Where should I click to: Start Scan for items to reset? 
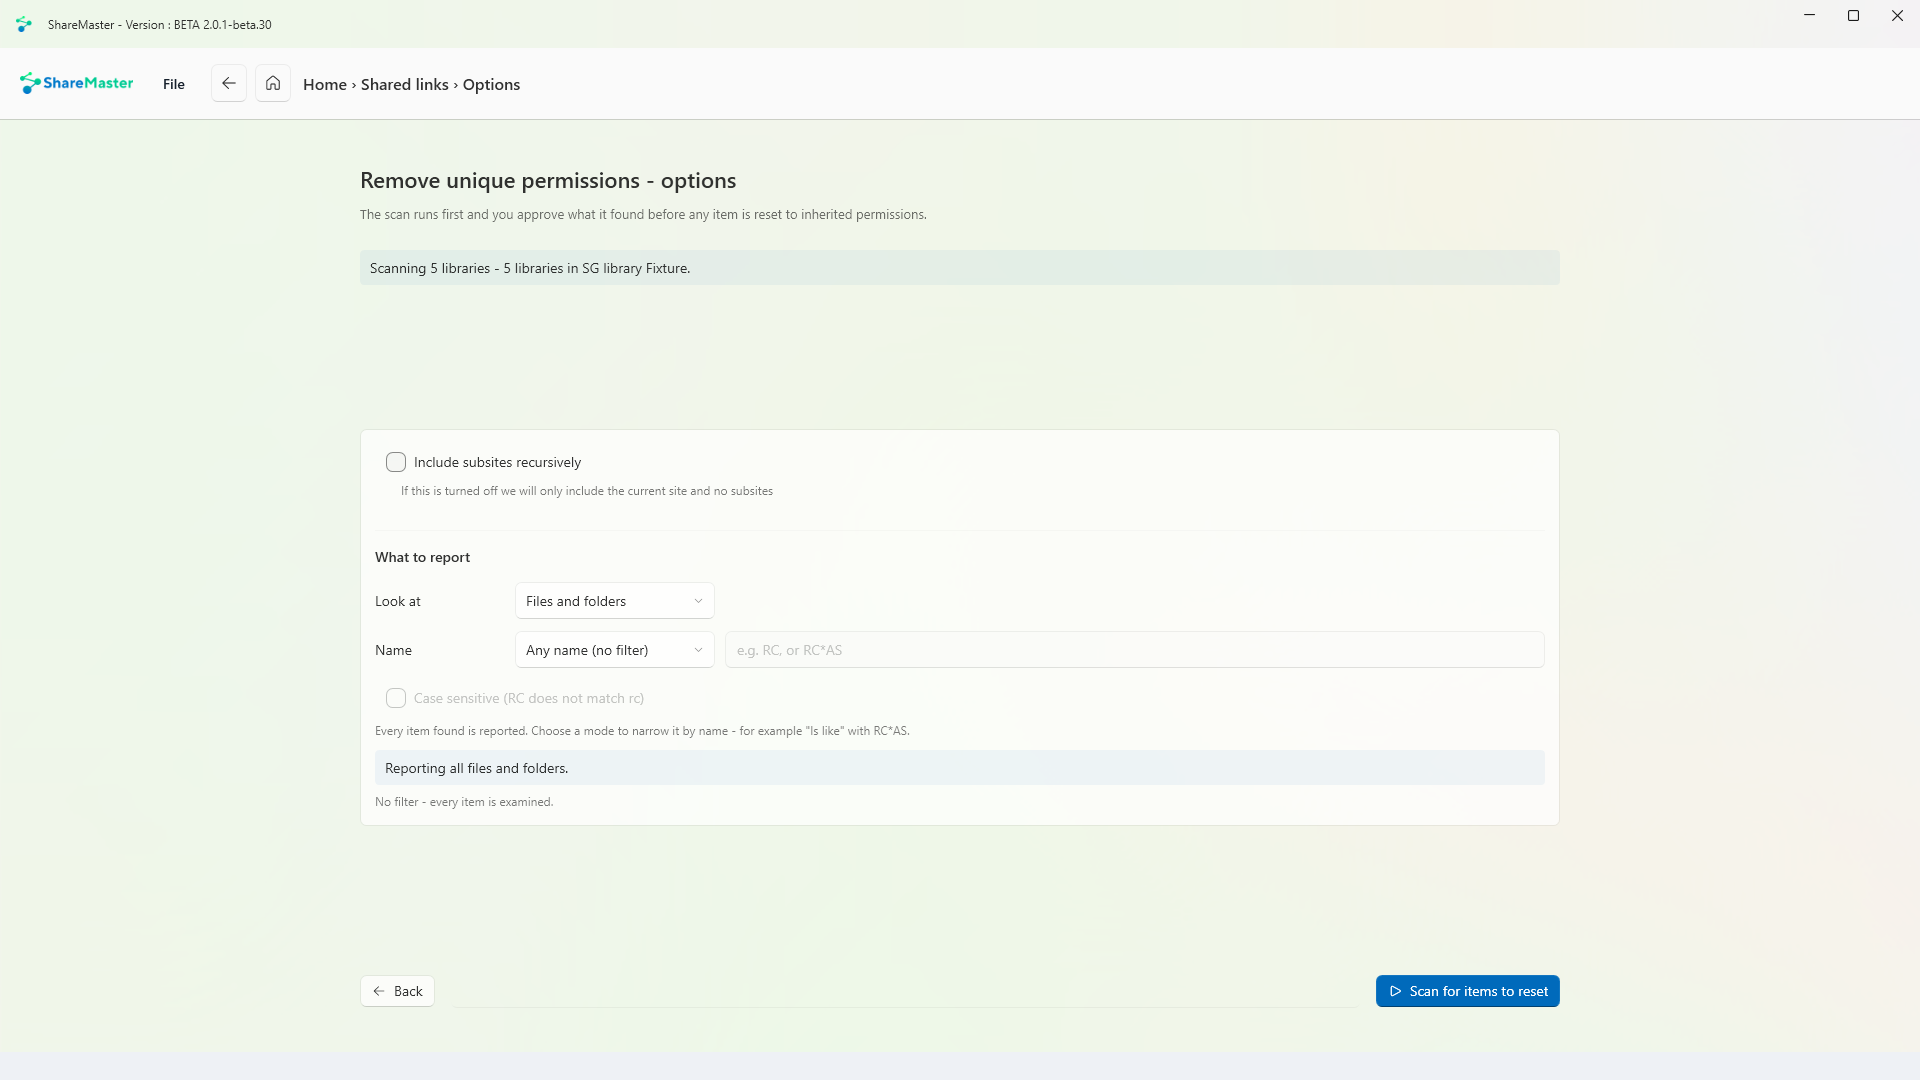pyautogui.click(x=1467, y=991)
